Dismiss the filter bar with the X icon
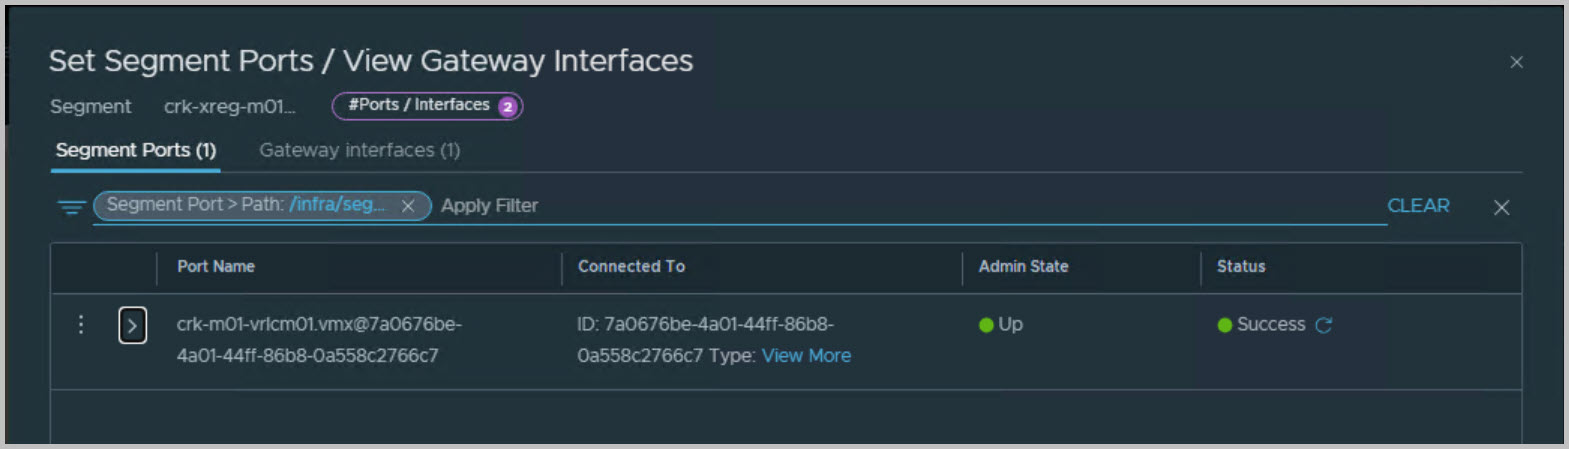This screenshot has width=1569, height=449. point(1501,207)
